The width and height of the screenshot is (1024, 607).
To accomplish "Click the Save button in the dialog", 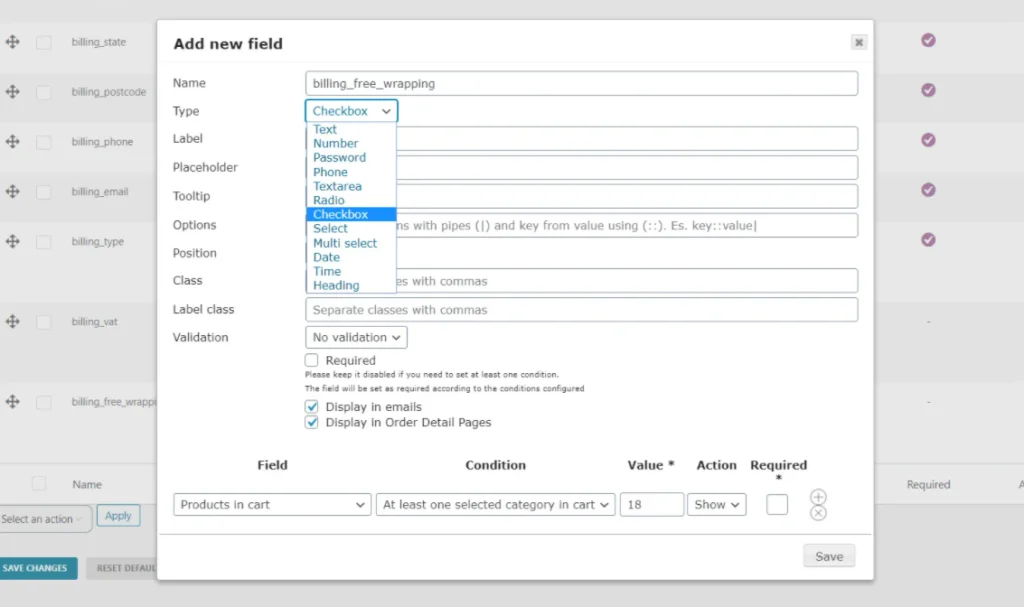I will (x=829, y=555).
